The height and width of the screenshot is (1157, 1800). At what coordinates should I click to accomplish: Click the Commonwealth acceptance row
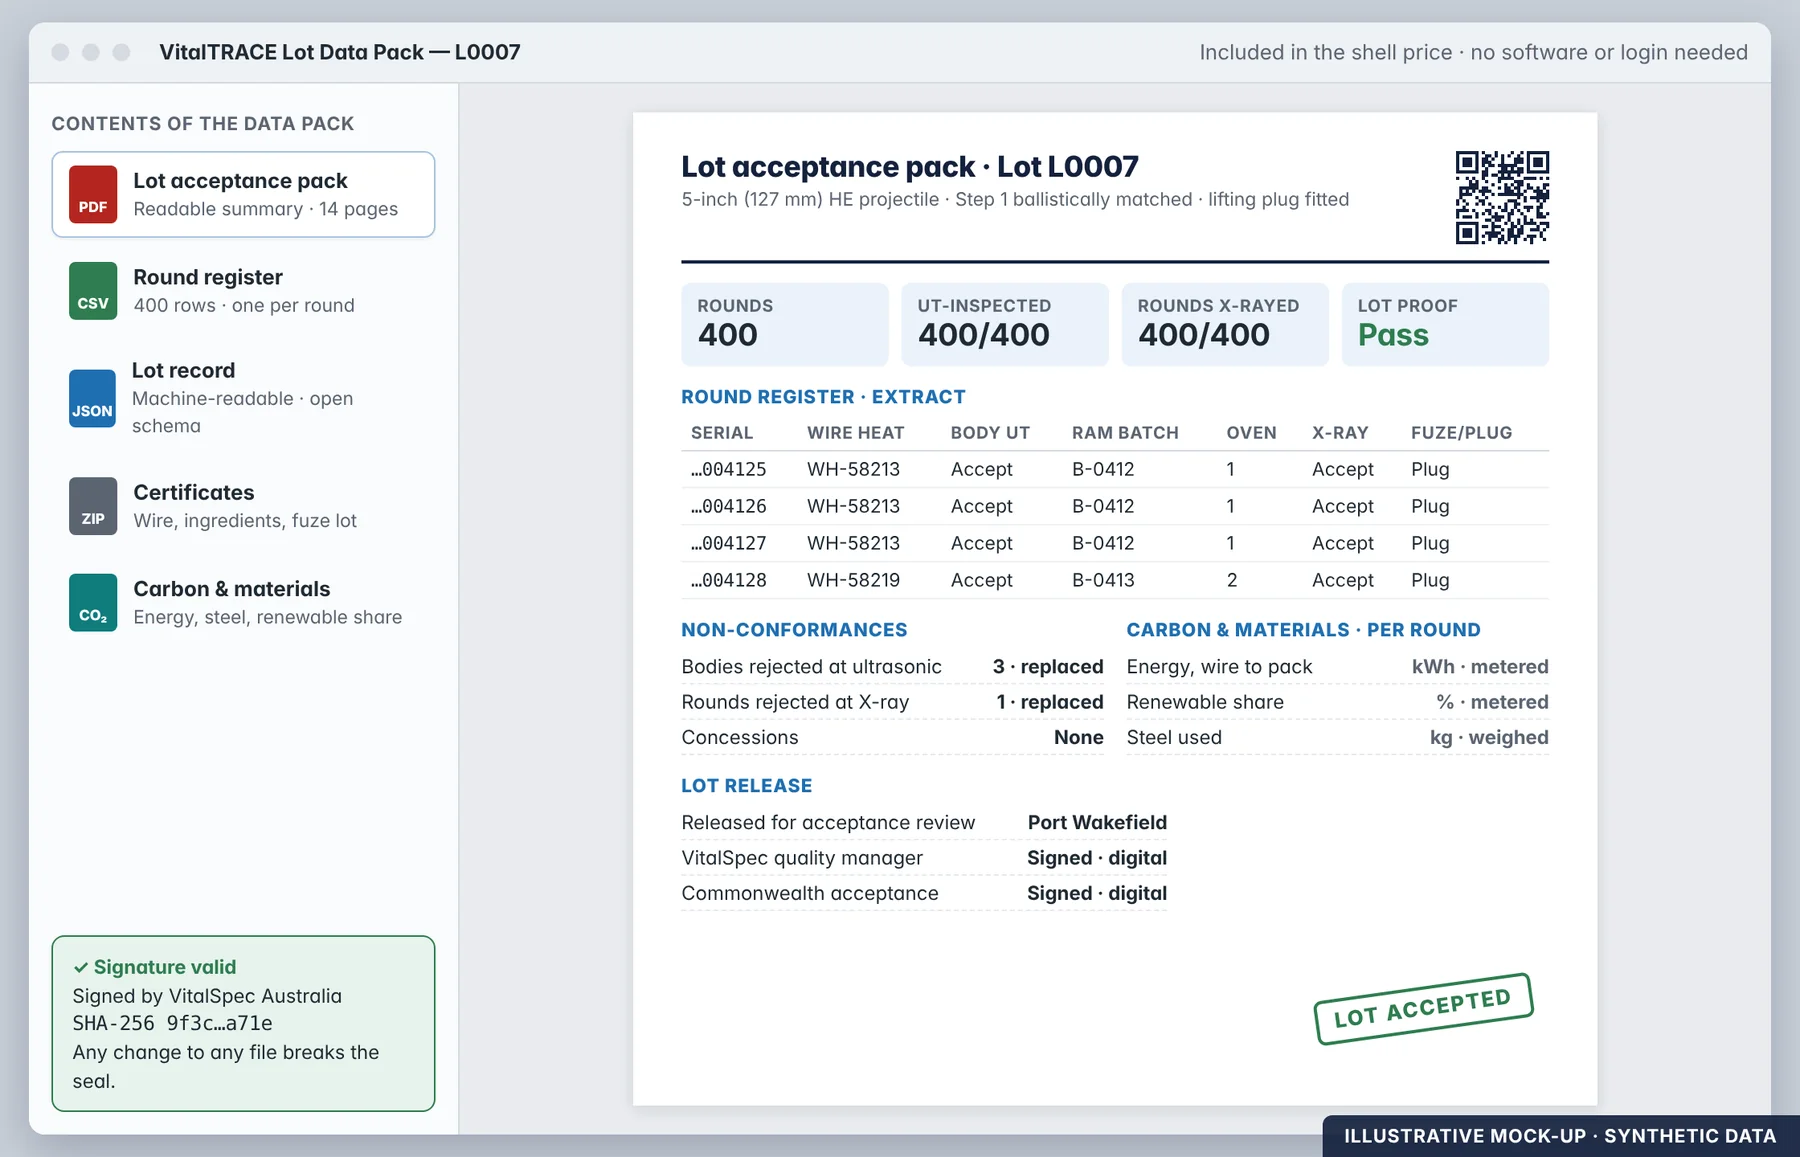(x=924, y=893)
